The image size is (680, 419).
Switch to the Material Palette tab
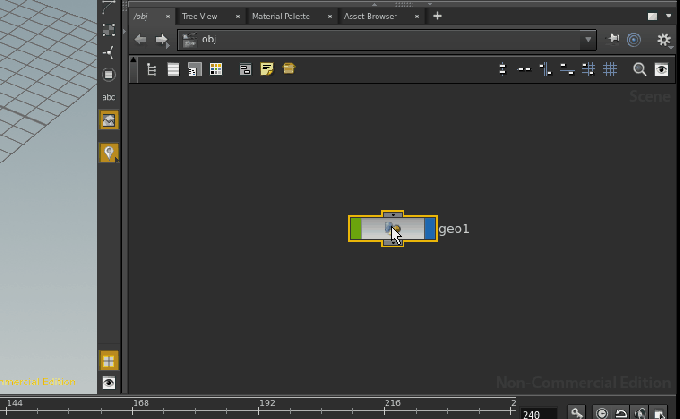[280, 16]
